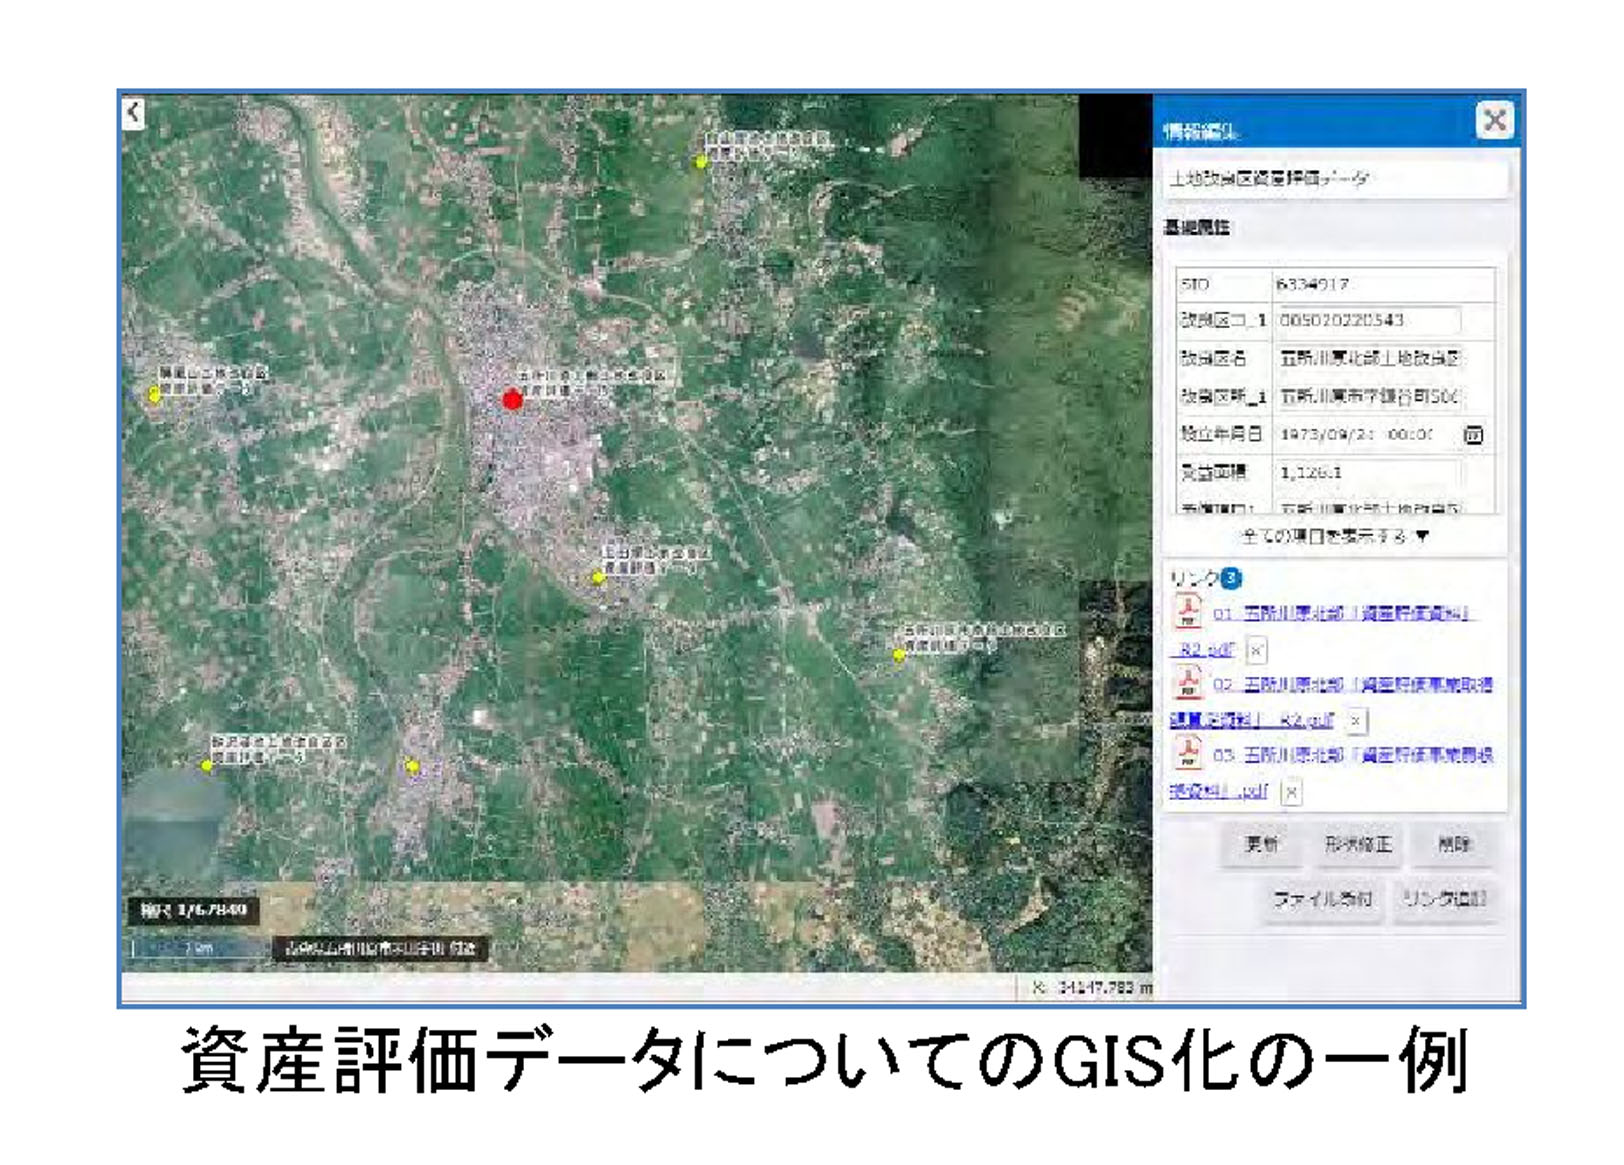Click the red selected marker on the map

(512, 400)
